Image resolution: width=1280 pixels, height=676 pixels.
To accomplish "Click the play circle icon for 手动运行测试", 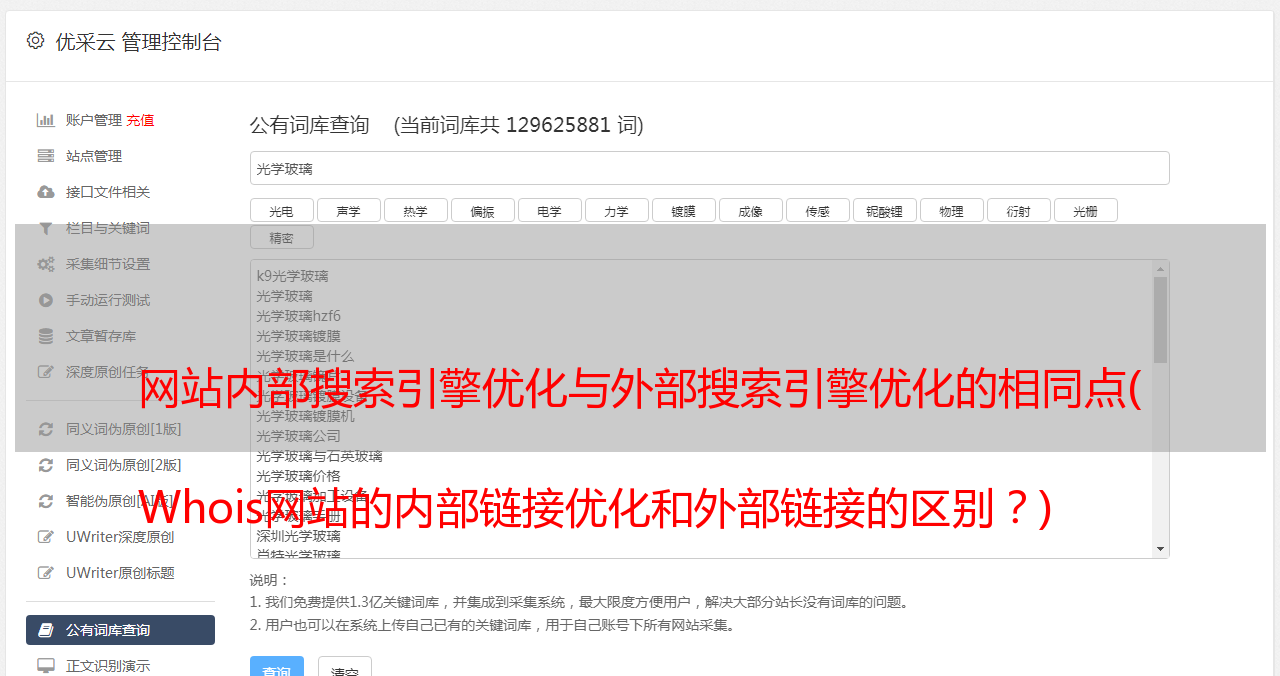I will tap(46, 300).
